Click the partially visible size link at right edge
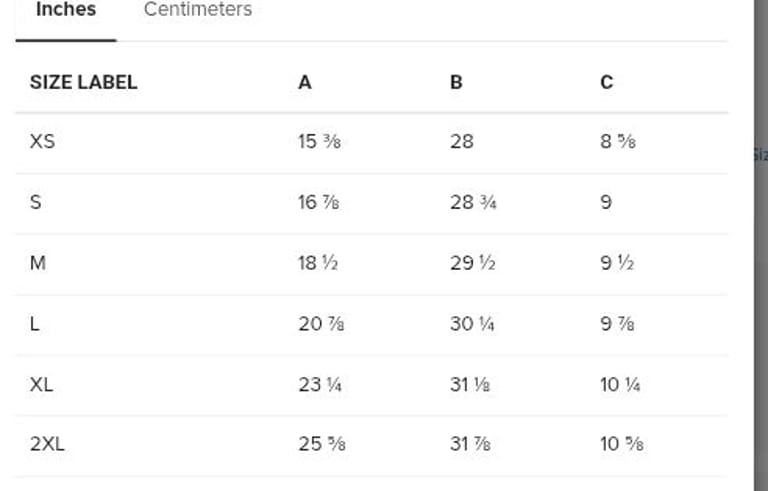This screenshot has width=768, height=491. 759,155
